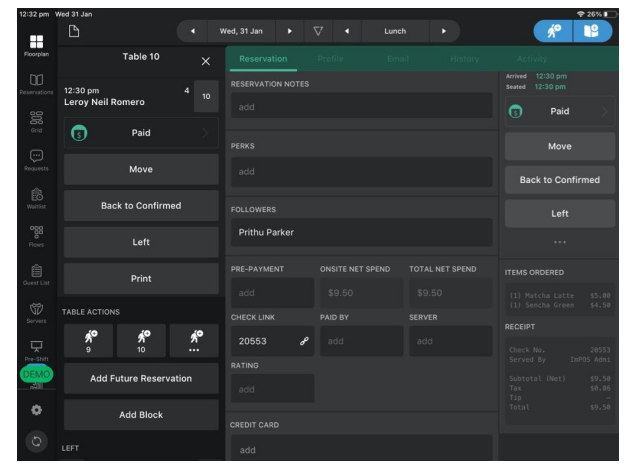
Task: Switch to the Profile tab
Action: (331, 61)
